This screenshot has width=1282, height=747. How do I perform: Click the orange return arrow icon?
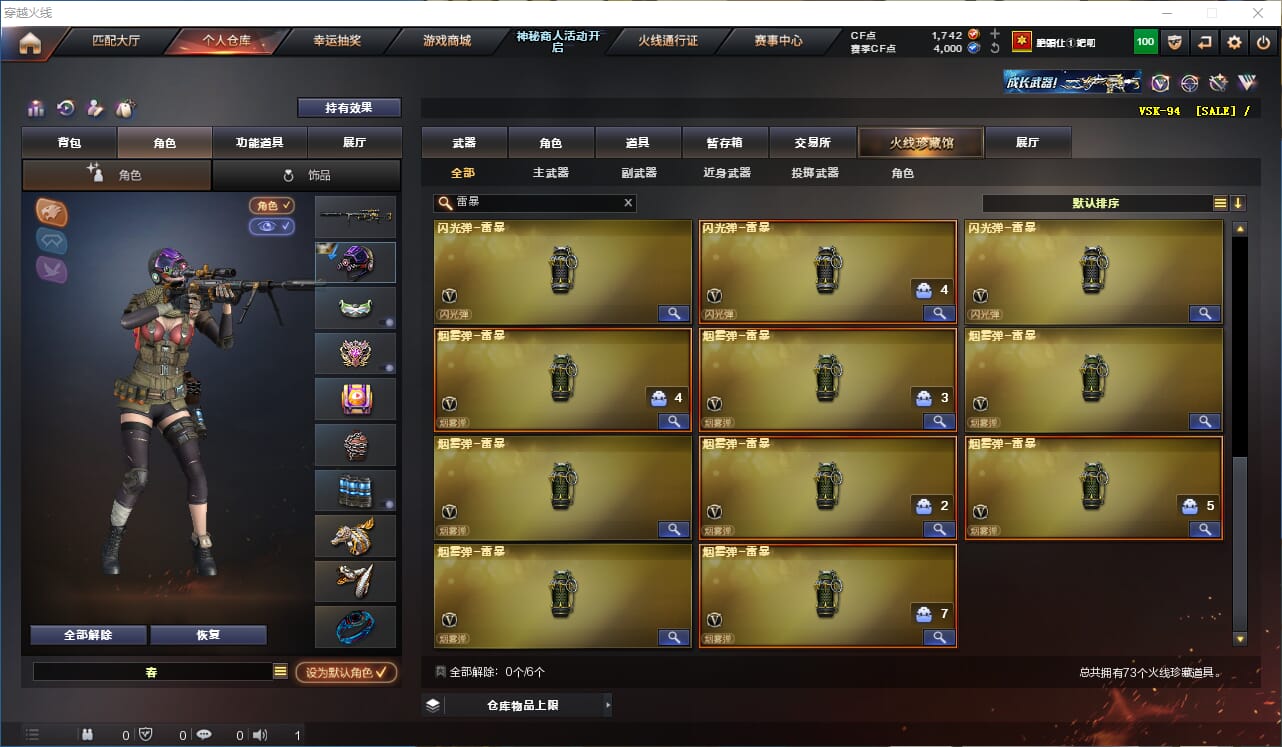[1205, 42]
